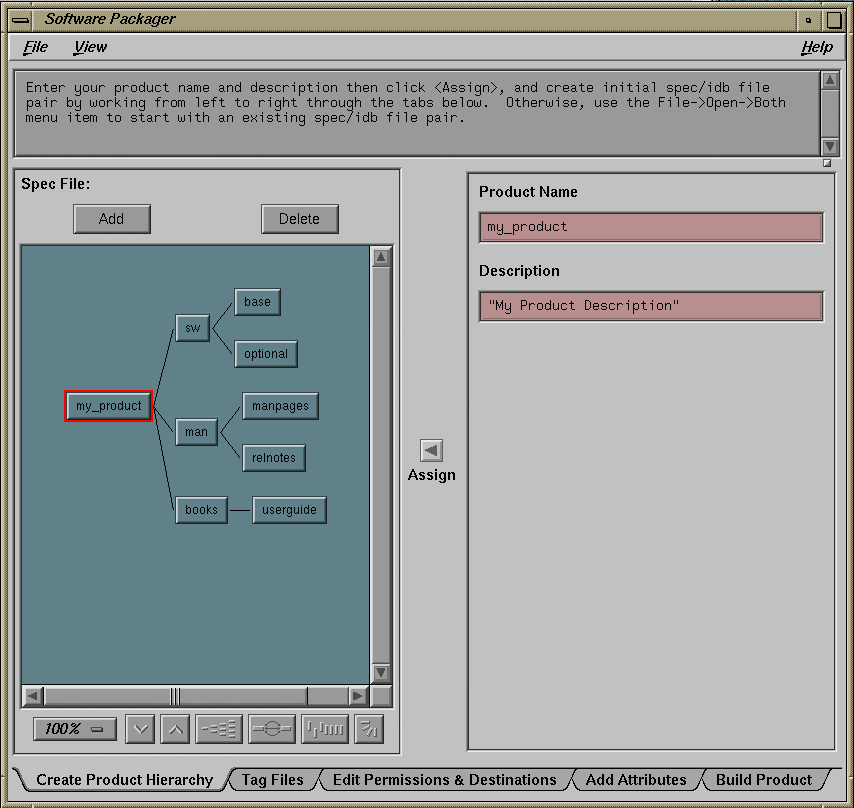Go to the Build Product tab
This screenshot has width=854, height=808.
(764, 780)
